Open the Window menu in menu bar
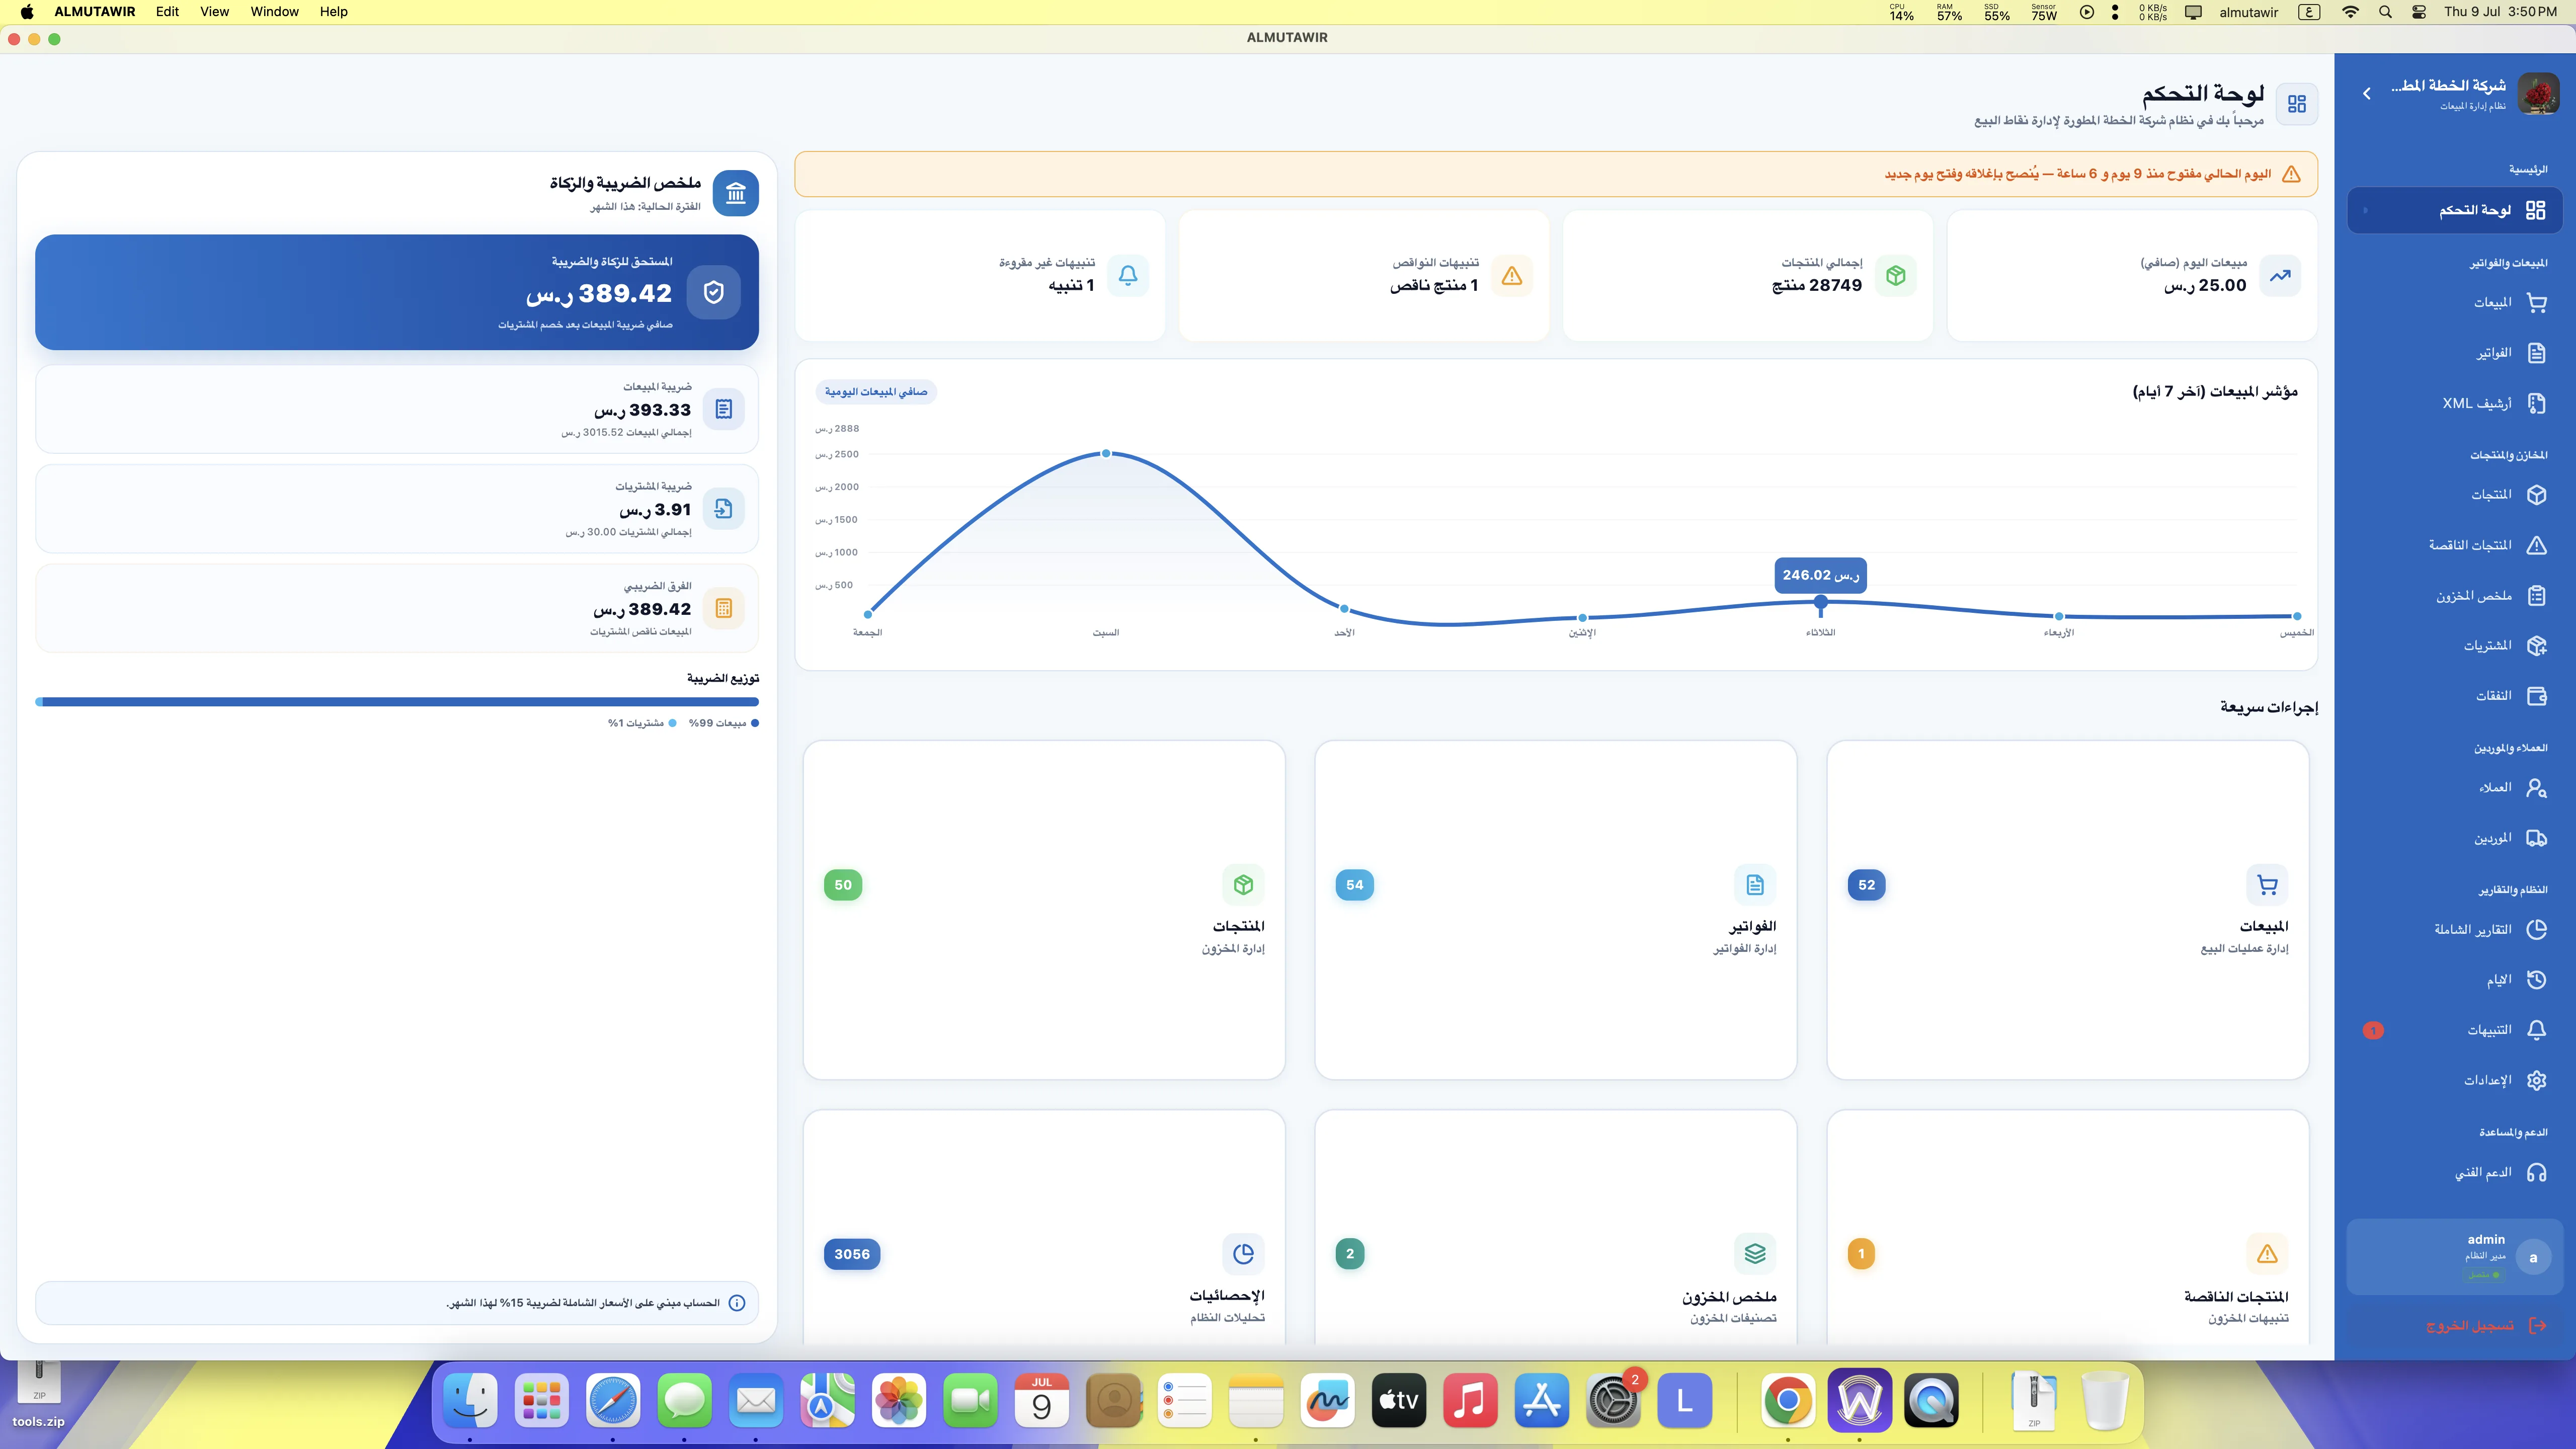Image resolution: width=2576 pixels, height=1449 pixels. (x=274, y=12)
